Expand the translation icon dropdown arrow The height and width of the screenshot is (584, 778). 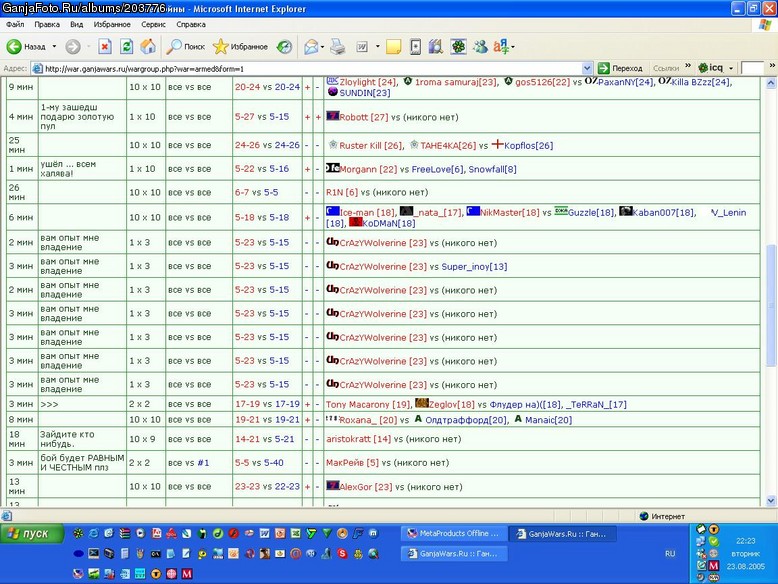click(513, 47)
